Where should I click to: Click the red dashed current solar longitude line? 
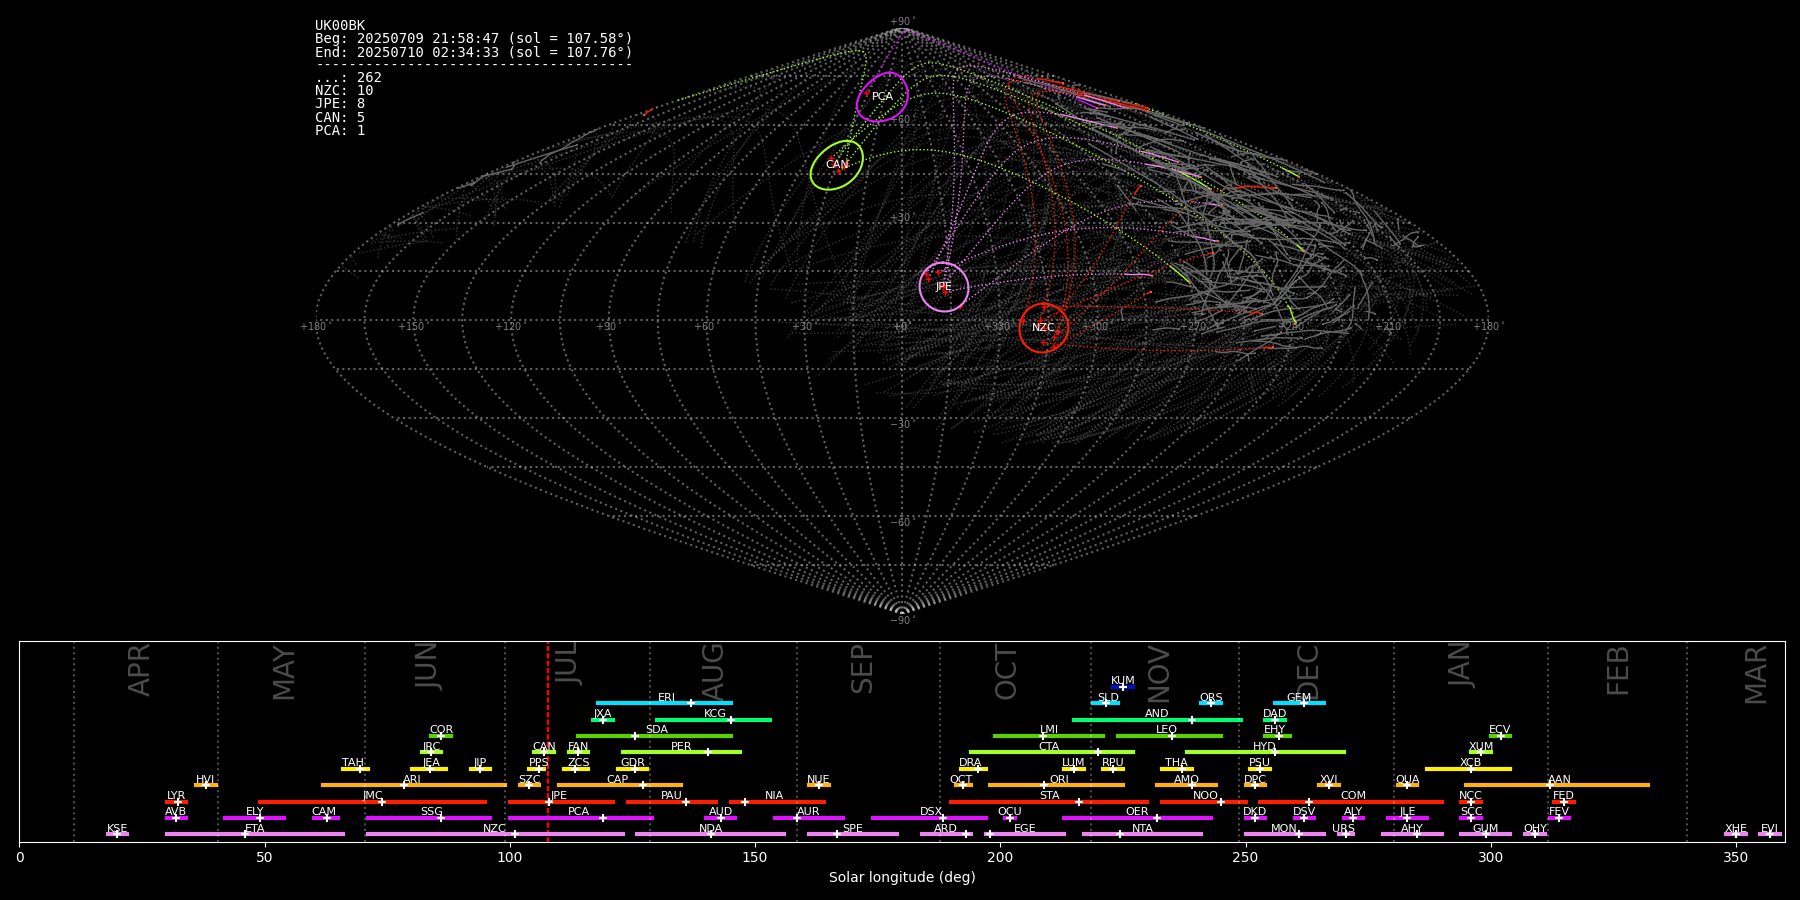(548, 741)
